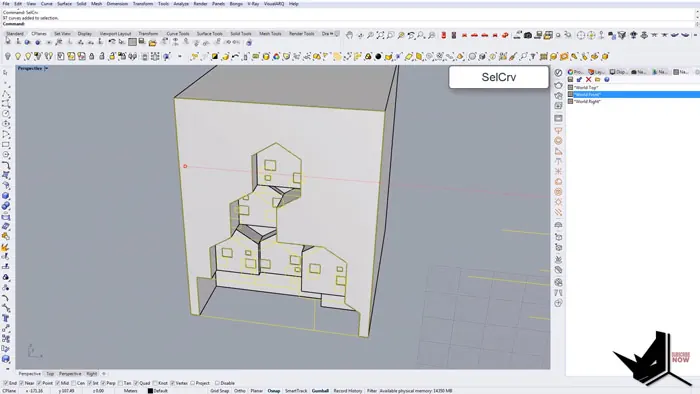Click the blue help icon in panel
This screenshot has height=394, width=700.
coord(607,79)
